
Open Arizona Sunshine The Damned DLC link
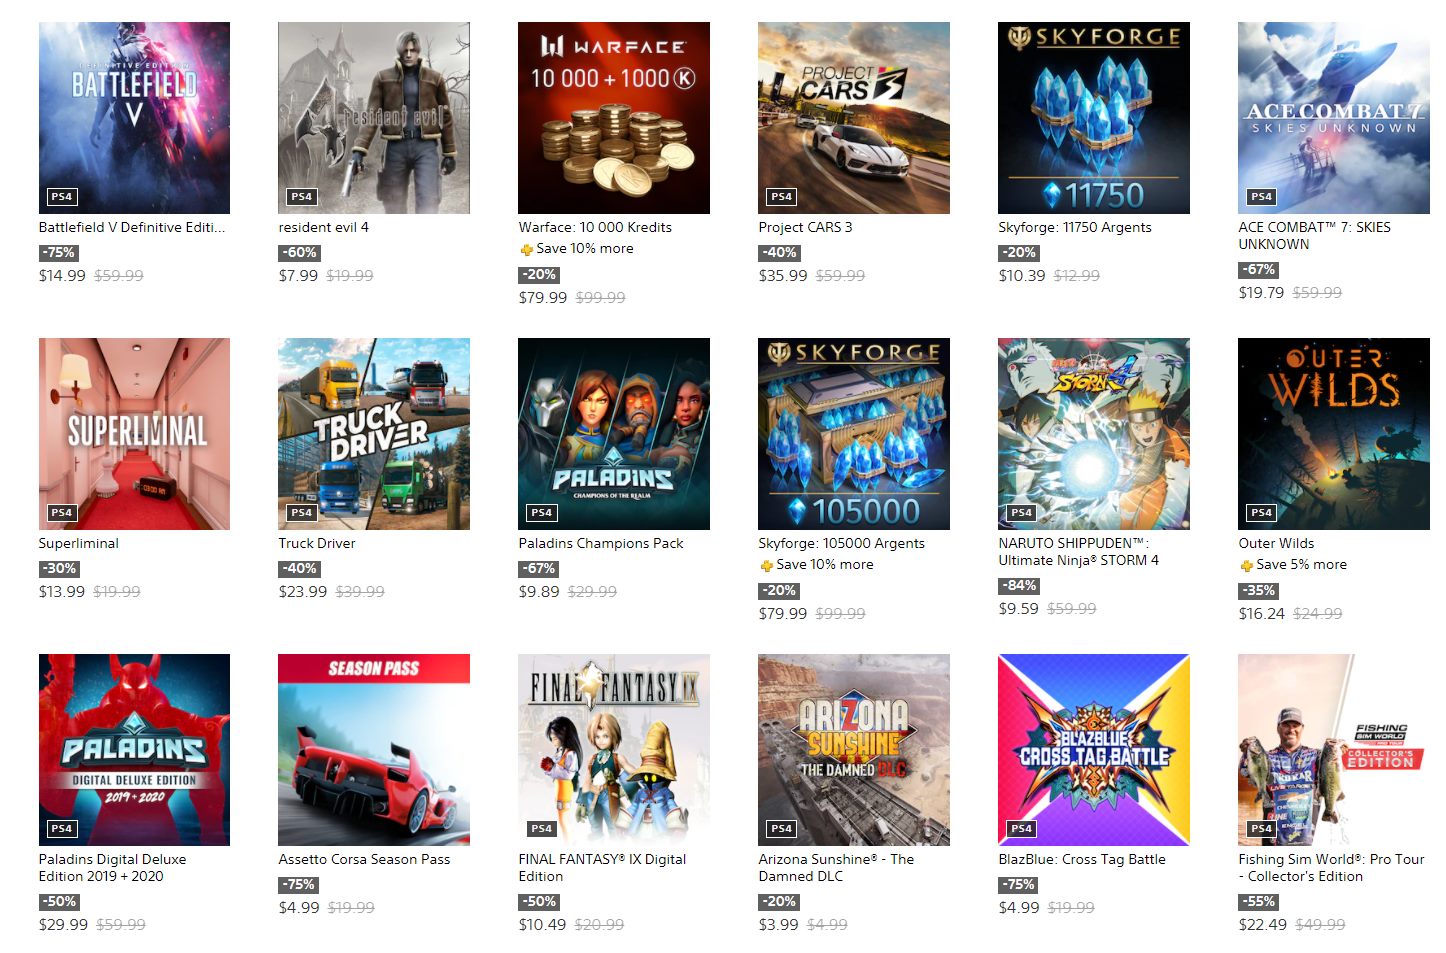tap(836, 867)
